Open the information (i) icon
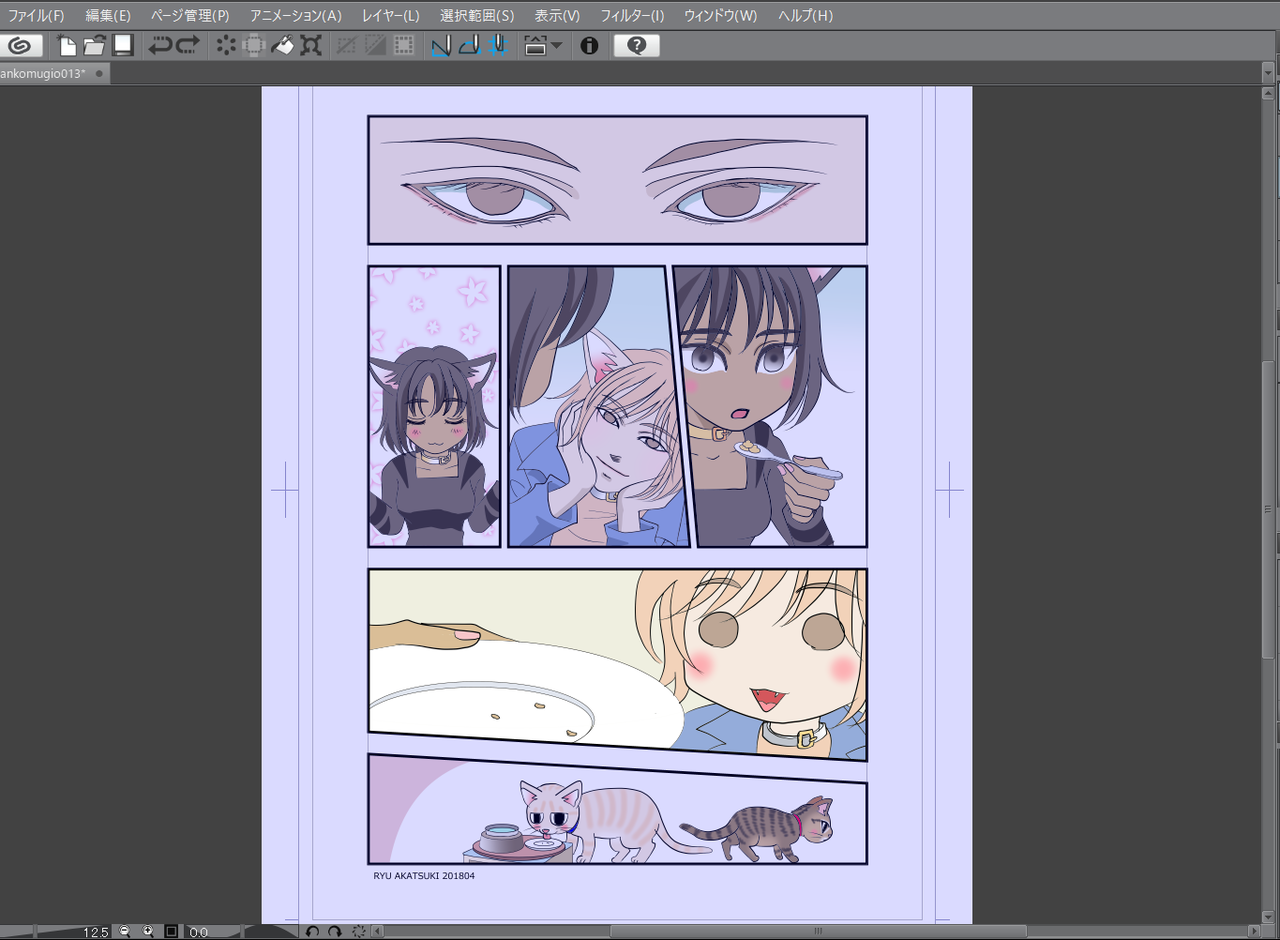The width and height of the screenshot is (1280, 940). click(x=589, y=46)
